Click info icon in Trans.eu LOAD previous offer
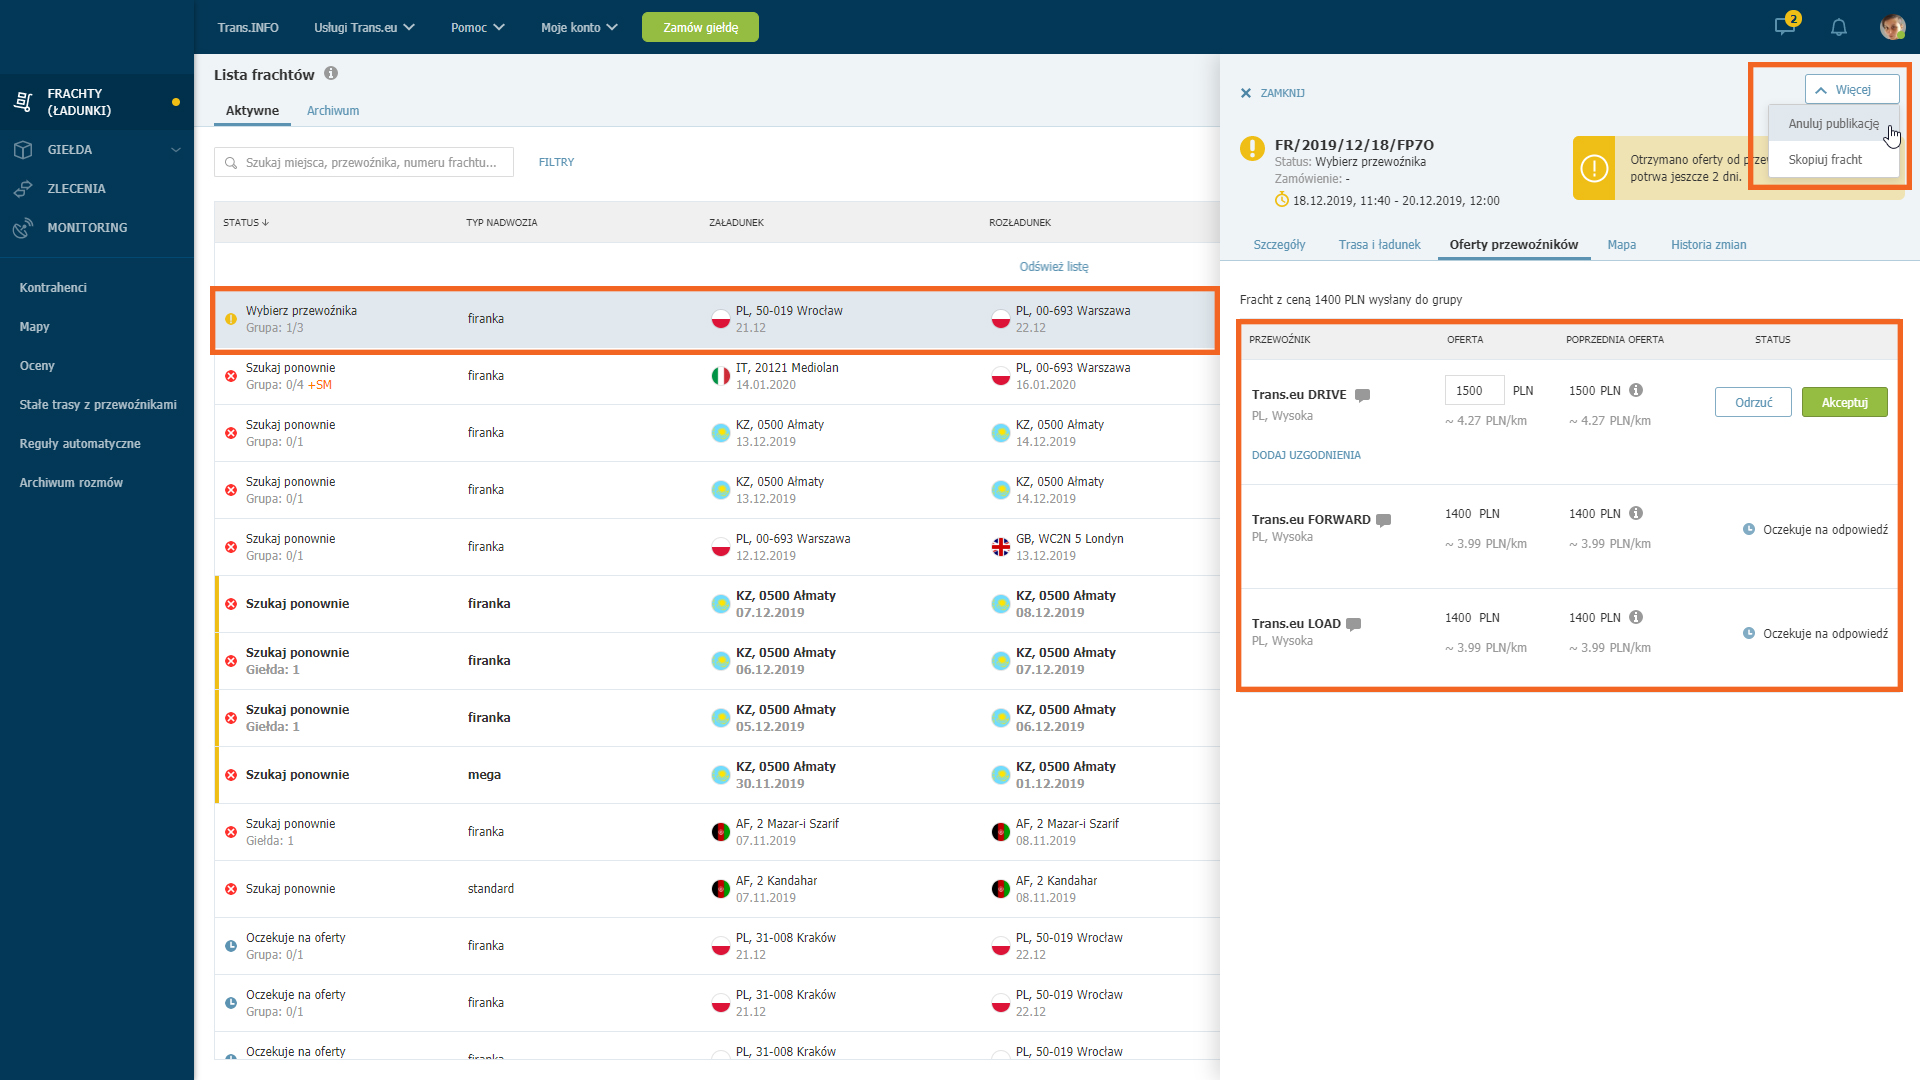The image size is (1920, 1080). 1636,617
